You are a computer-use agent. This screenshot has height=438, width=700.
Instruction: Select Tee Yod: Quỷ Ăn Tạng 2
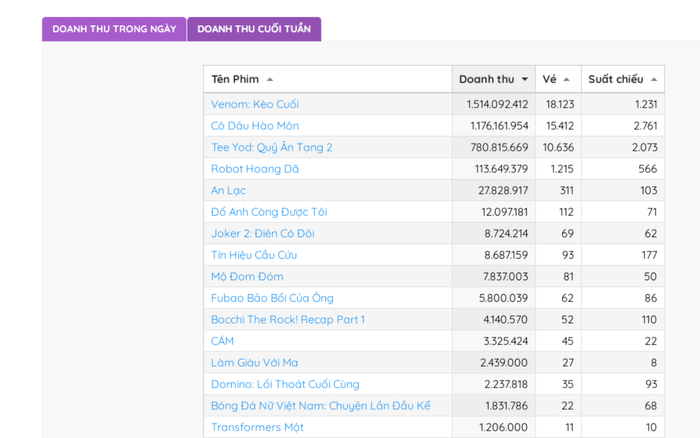coord(271,147)
